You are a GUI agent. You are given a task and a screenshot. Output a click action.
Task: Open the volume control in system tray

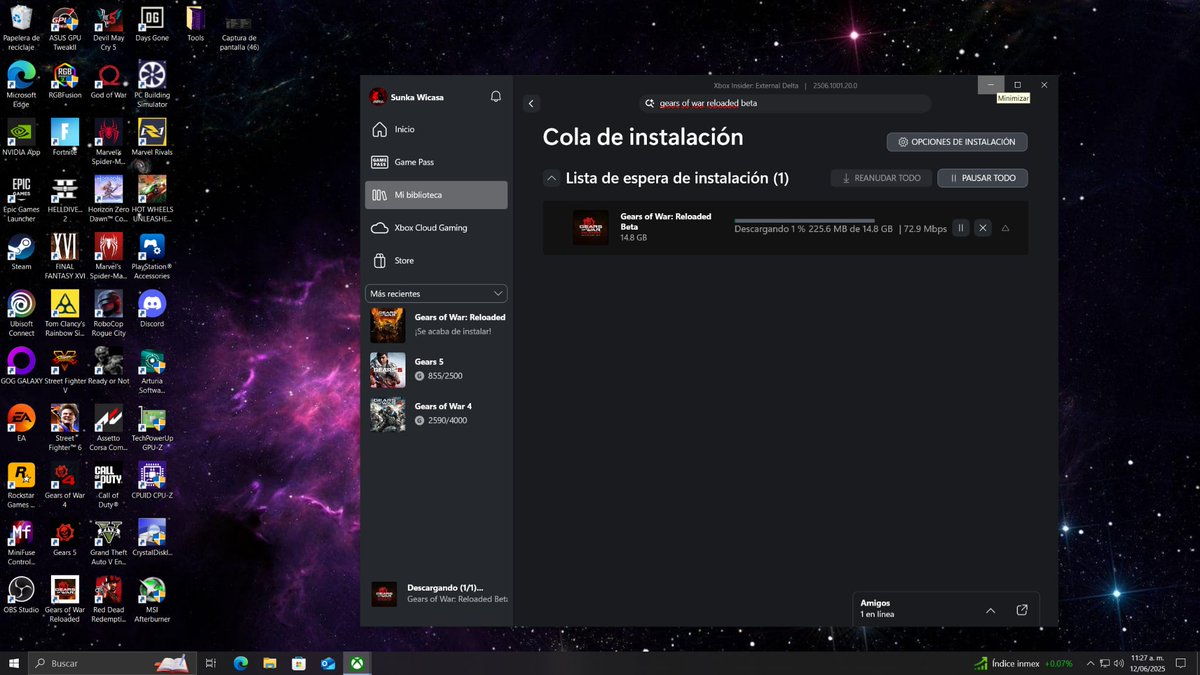click(x=1118, y=663)
